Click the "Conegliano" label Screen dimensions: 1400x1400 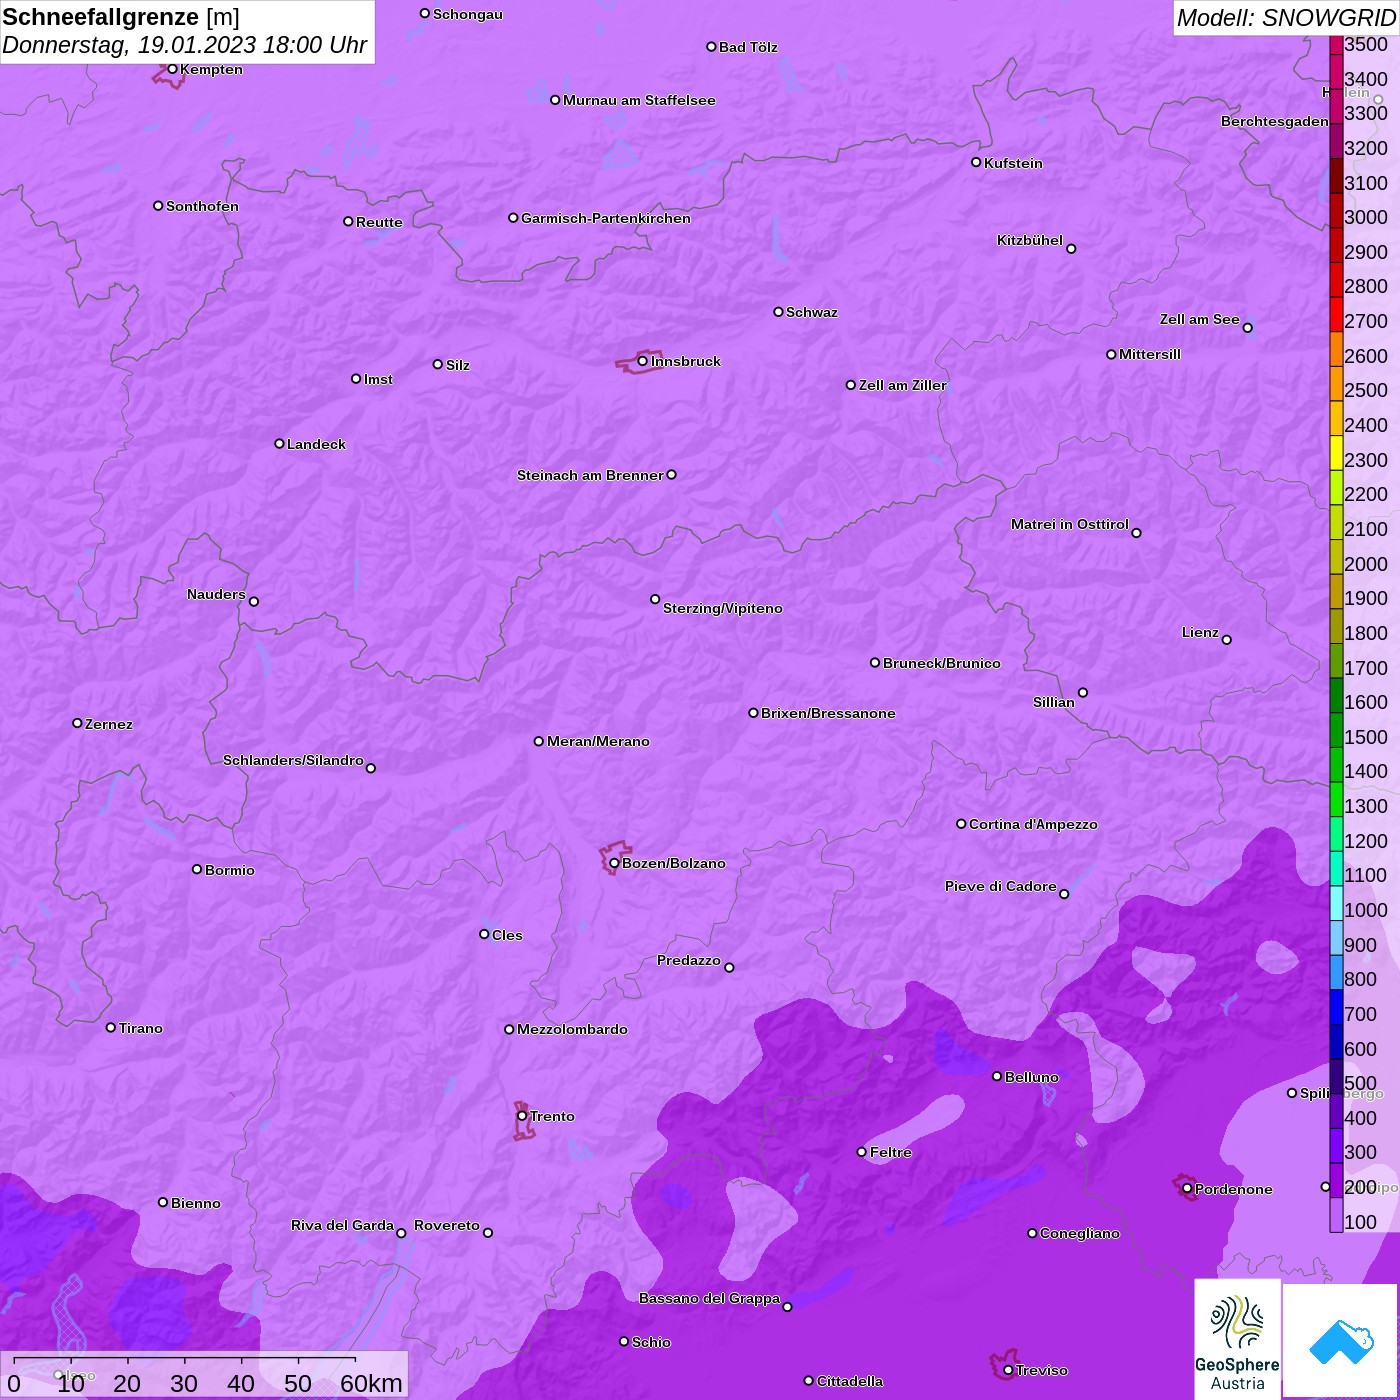click(1080, 1233)
